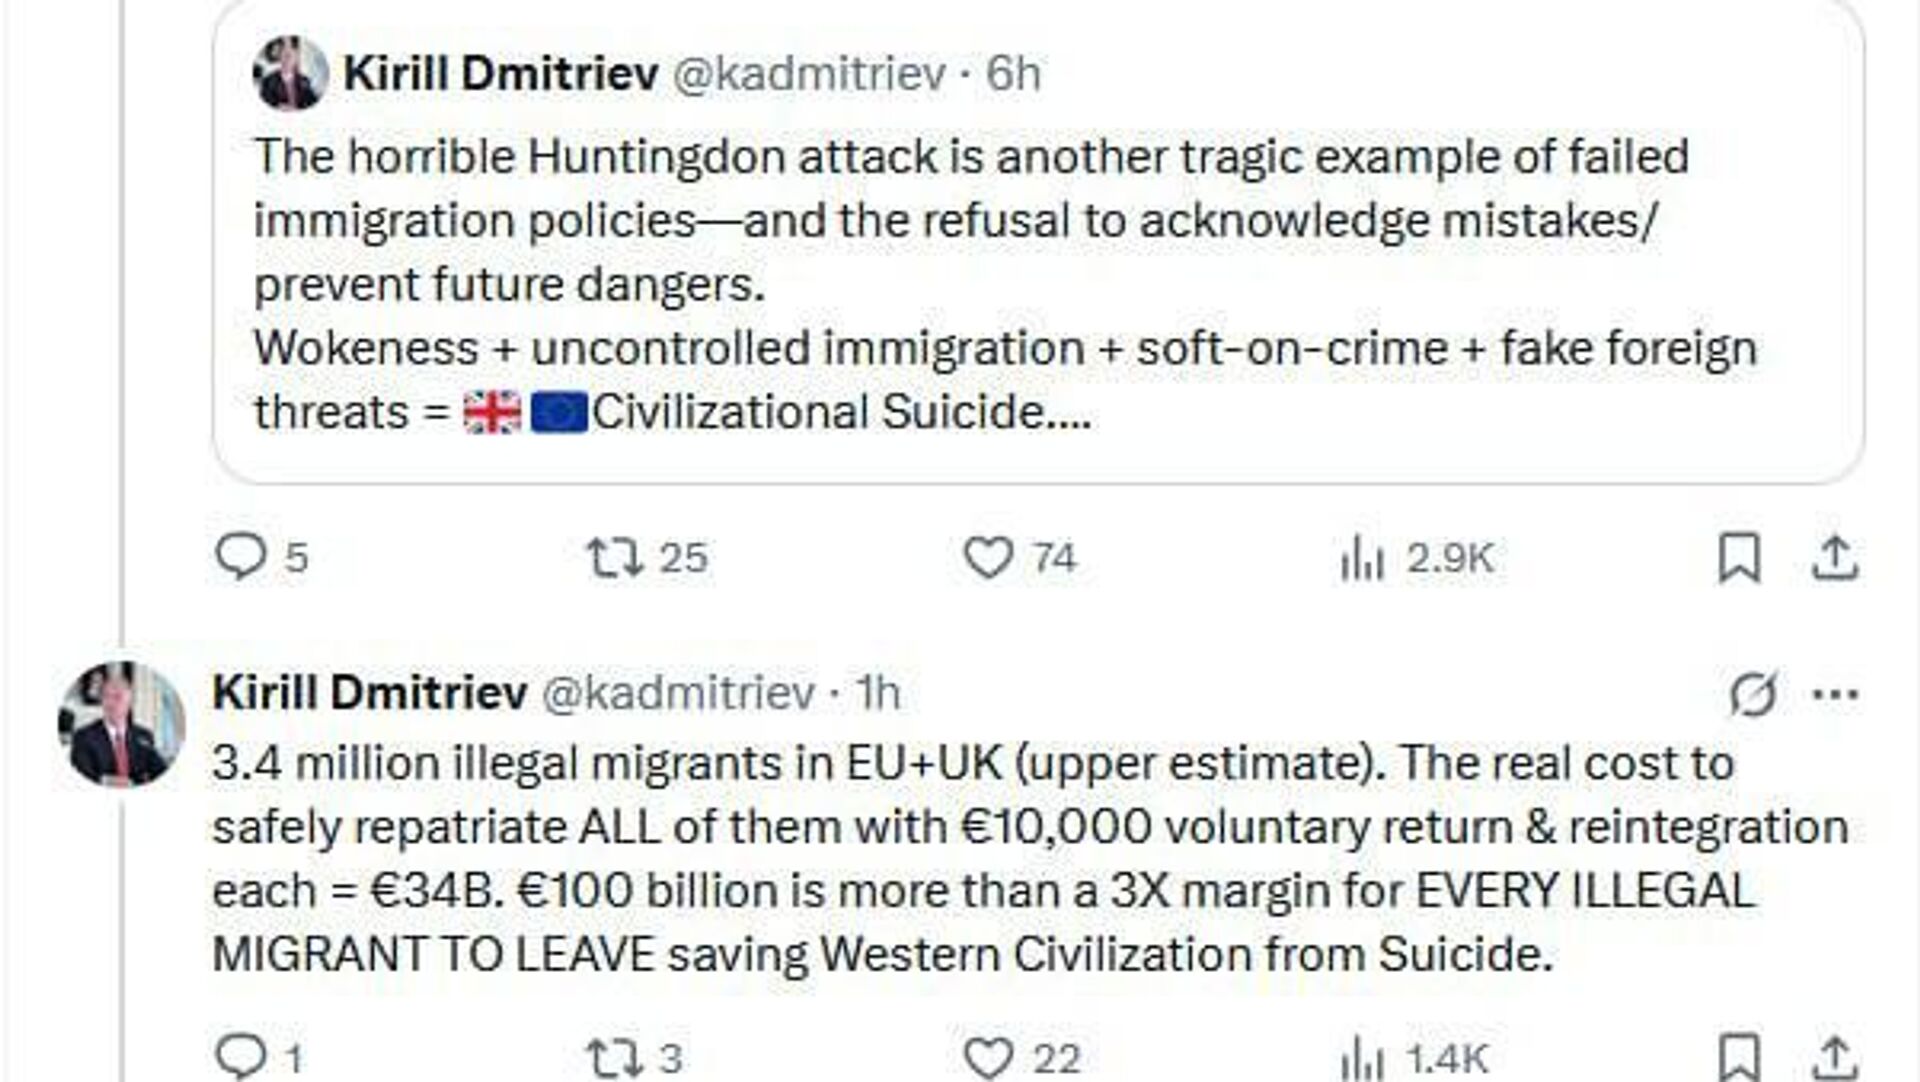The image size is (1920, 1082).
Task: Share the 3.4 million migrants tweet
Action: pyautogui.click(x=1835, y=1057)
